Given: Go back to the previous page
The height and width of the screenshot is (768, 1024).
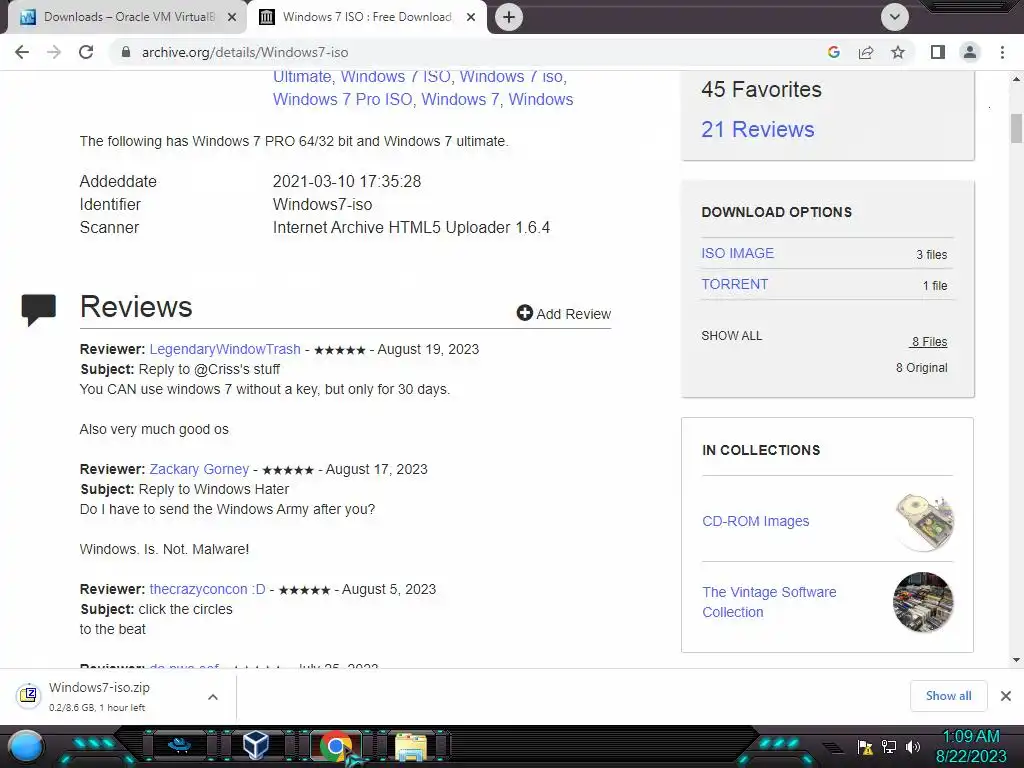Looking at the screenshot, I should [22, 52].
